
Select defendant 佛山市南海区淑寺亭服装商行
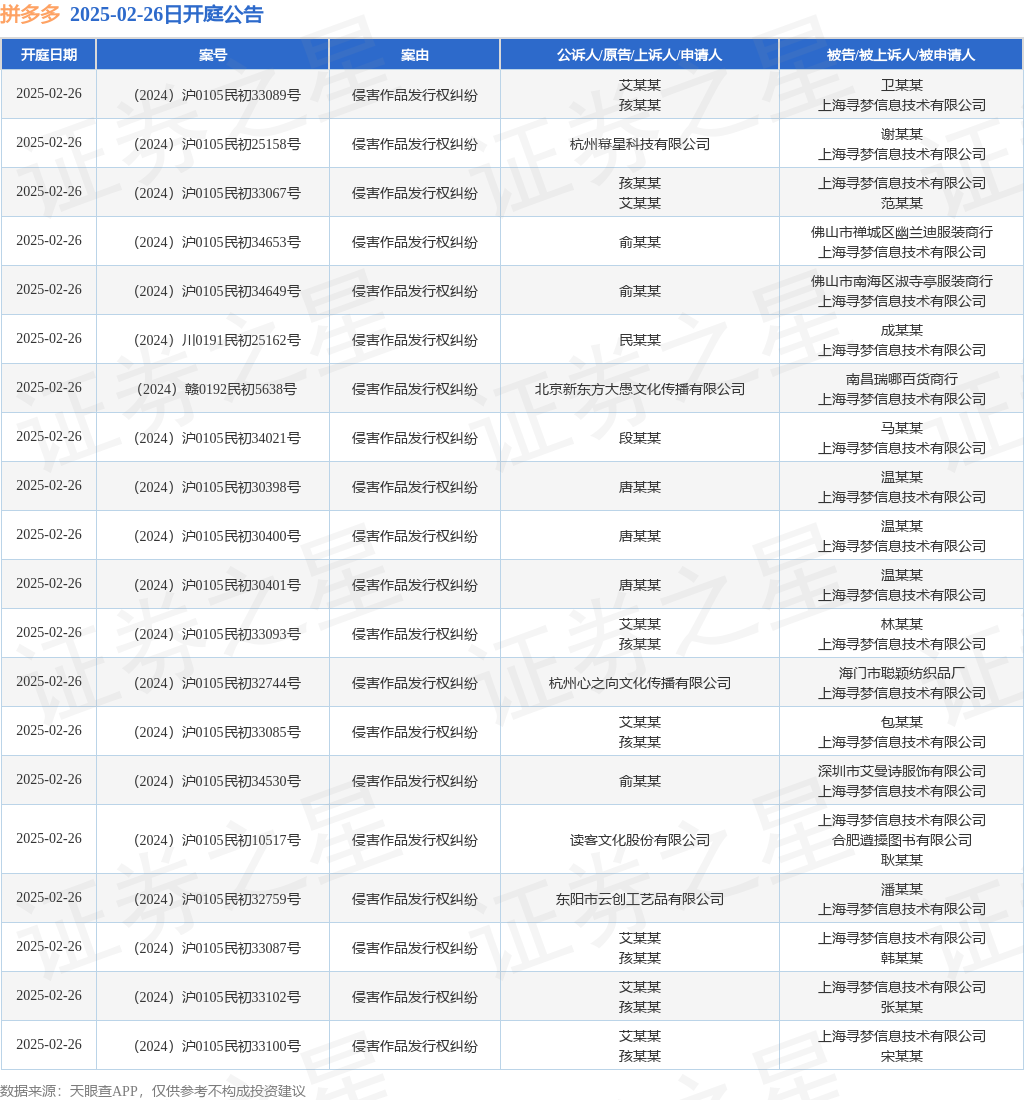click(902, 281)
